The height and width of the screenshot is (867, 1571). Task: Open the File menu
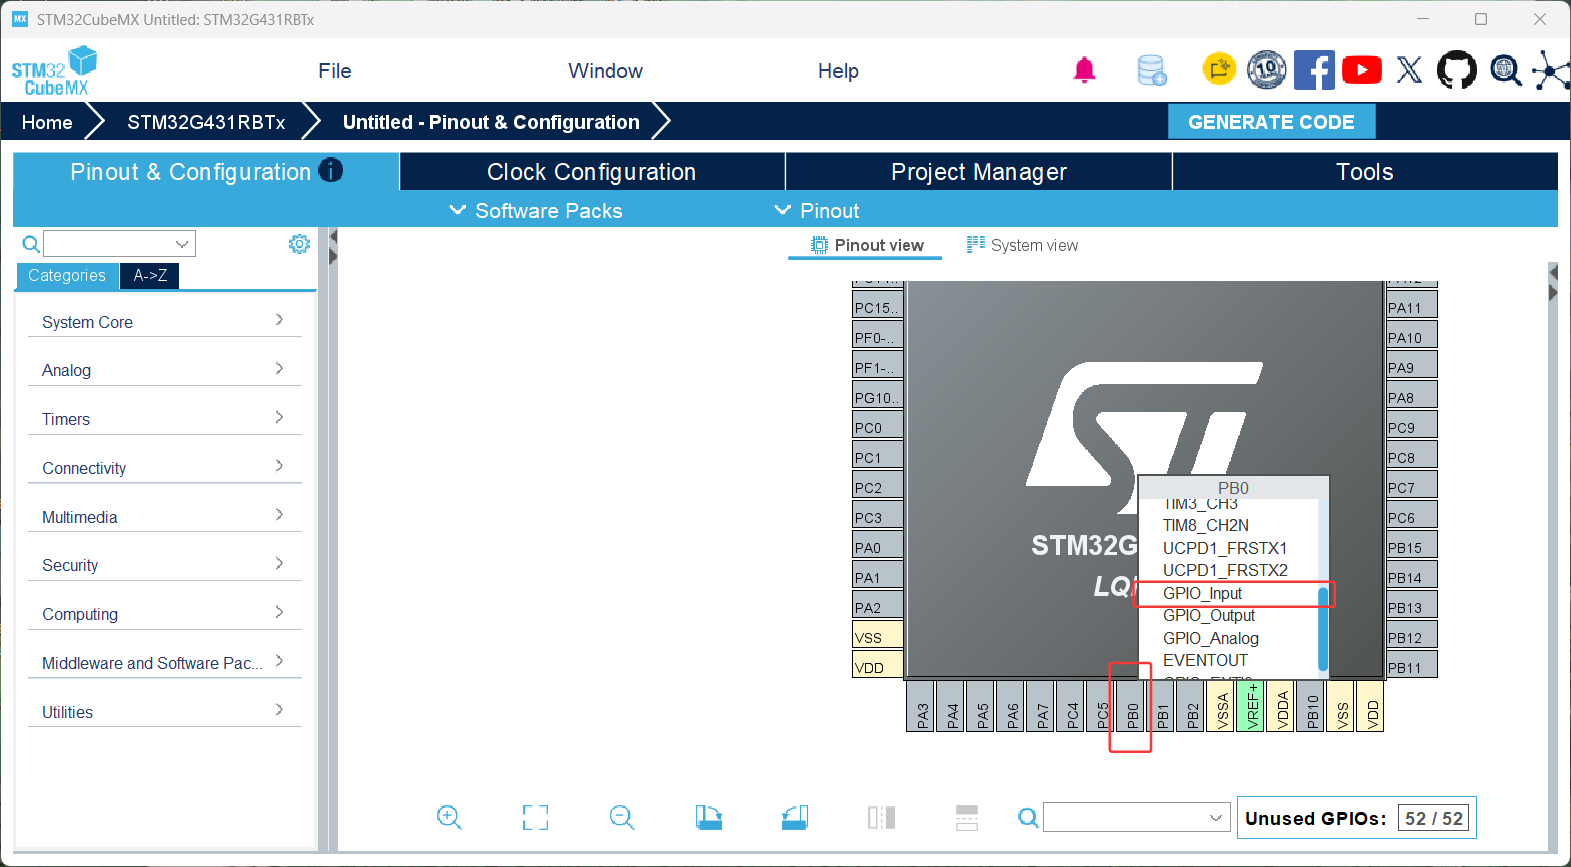coord(335,71)
